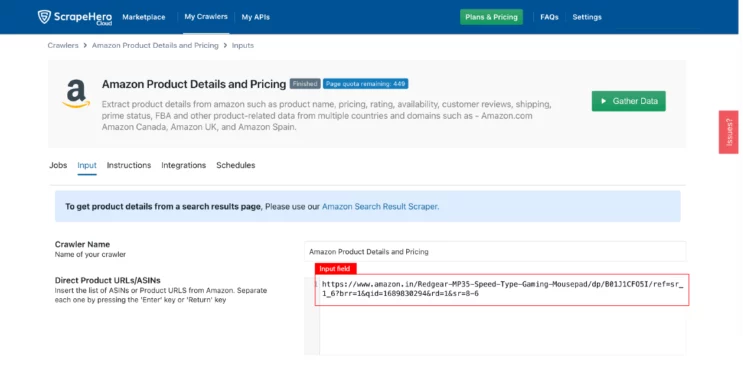This screenshot has height=365, width=744.
Task: Click the Crawler Name label
Action: click(82, 244)
